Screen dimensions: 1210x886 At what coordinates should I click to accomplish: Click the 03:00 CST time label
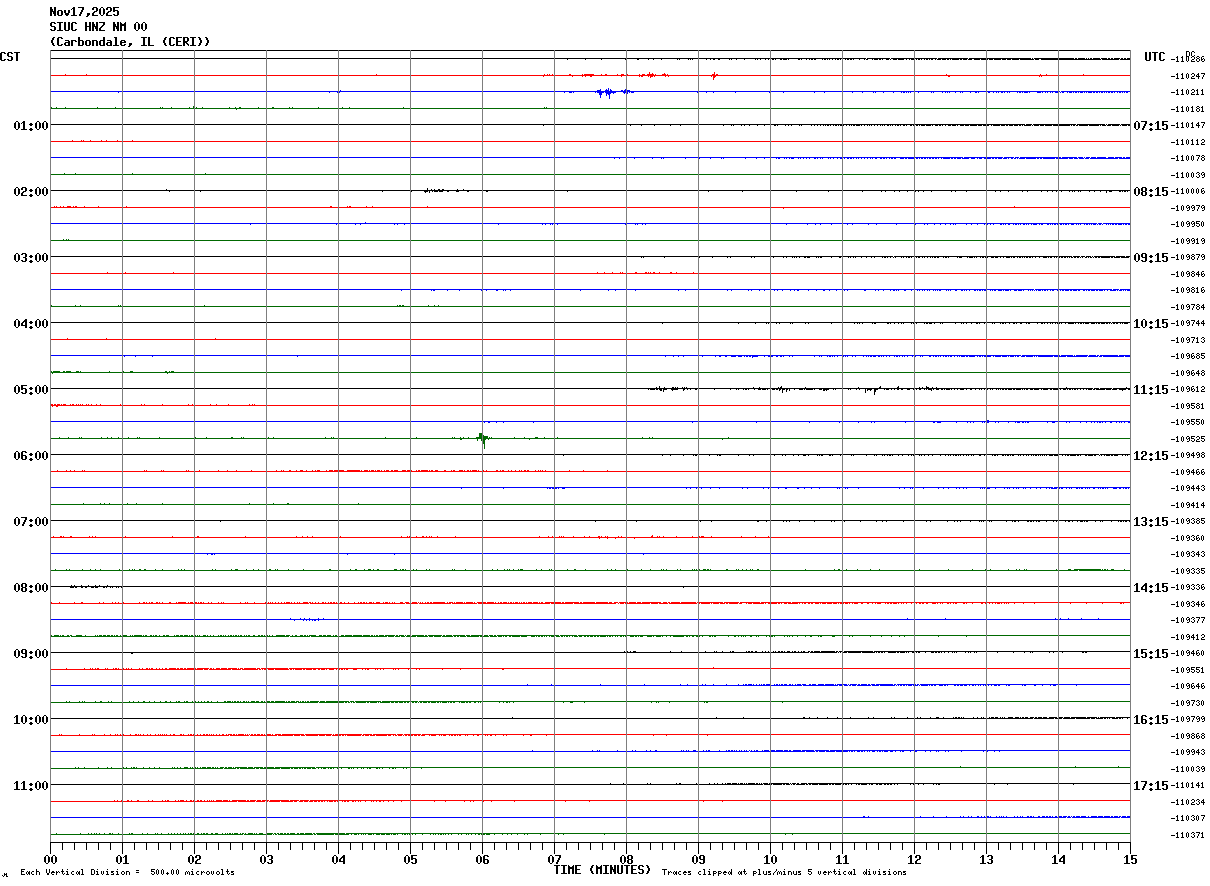click(31, 258)
